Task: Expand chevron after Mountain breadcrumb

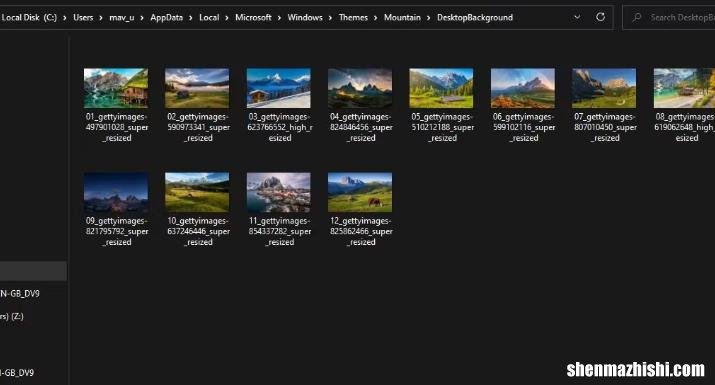Action: tap(428, 18)
